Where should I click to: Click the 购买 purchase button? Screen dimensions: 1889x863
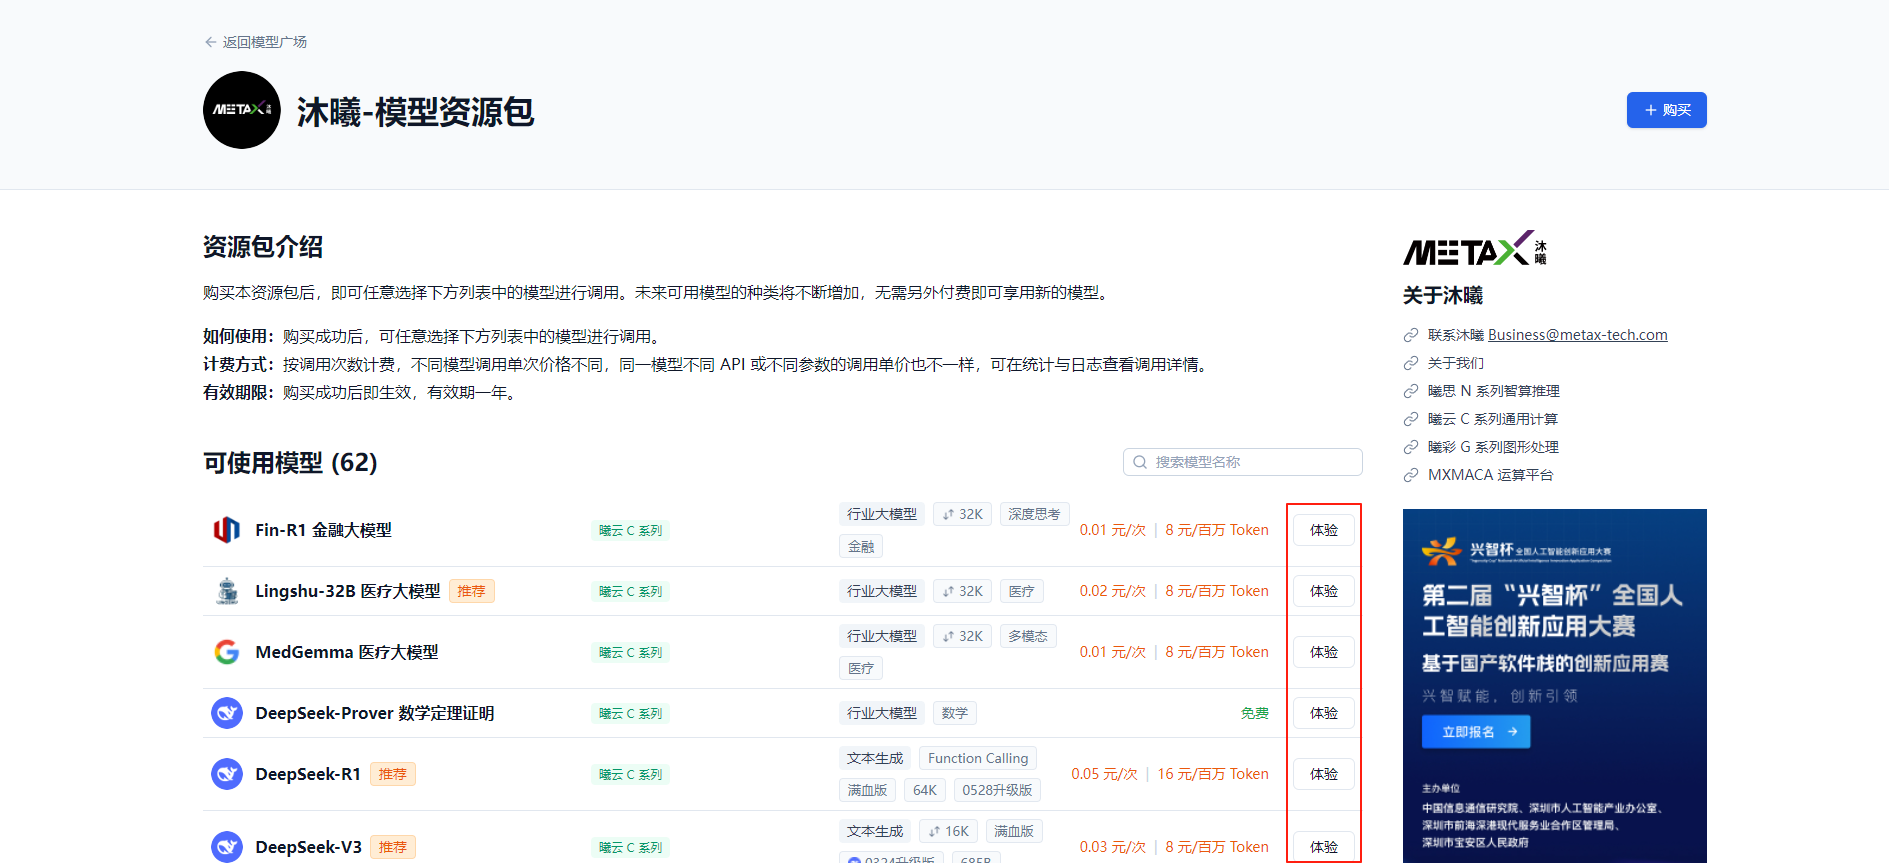pos(1666,110)
